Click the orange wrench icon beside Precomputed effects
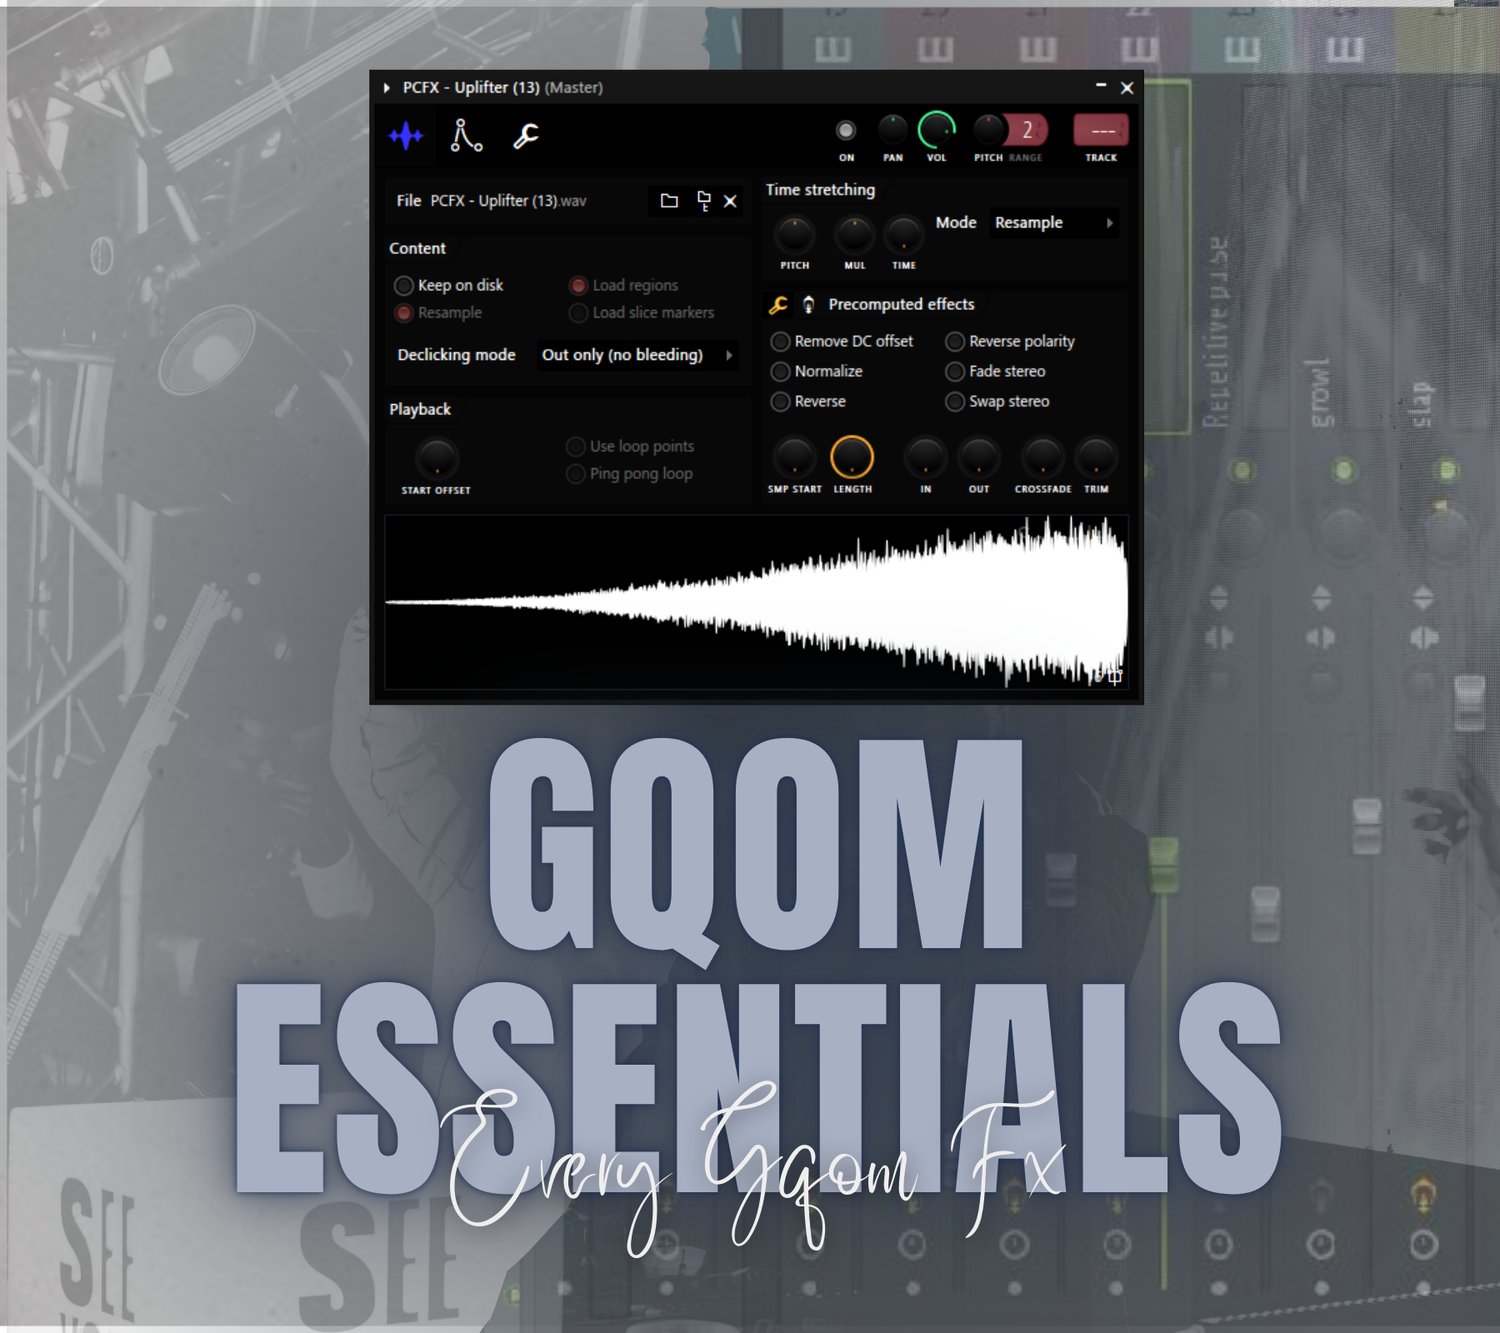This screenshot has height=1333, width=1500. tap(778, 305)
